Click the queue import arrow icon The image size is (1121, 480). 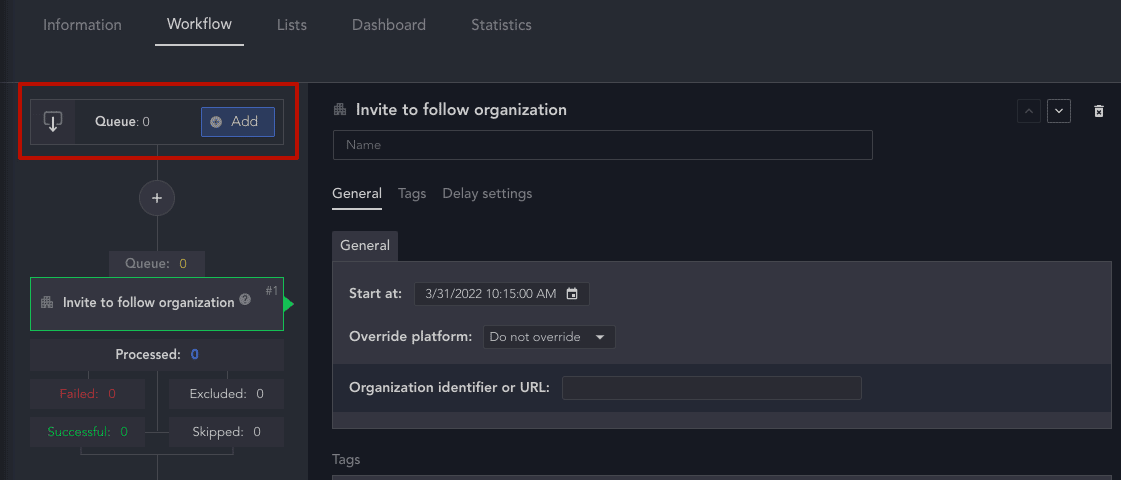(x=53, y=122)
